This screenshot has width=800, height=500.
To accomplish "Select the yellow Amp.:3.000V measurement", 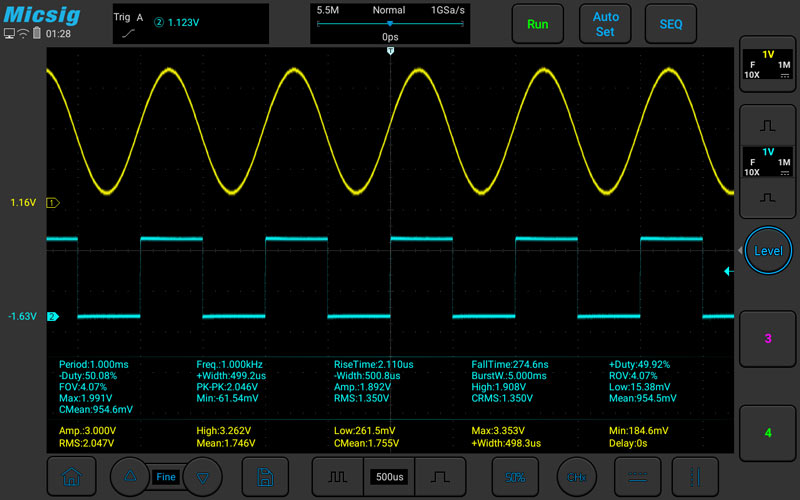I will (x=87, y=431).
